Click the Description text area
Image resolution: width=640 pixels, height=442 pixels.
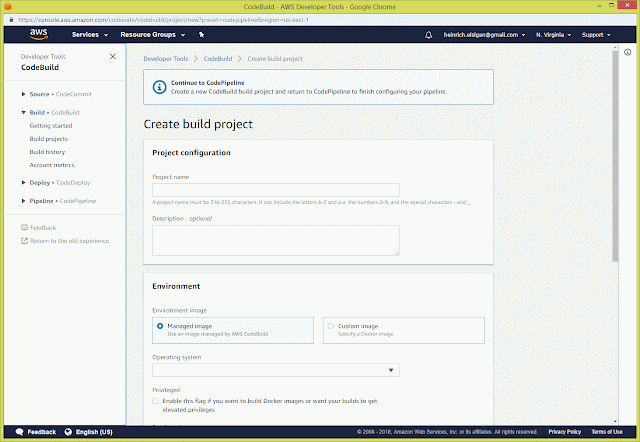coord(276,240)
